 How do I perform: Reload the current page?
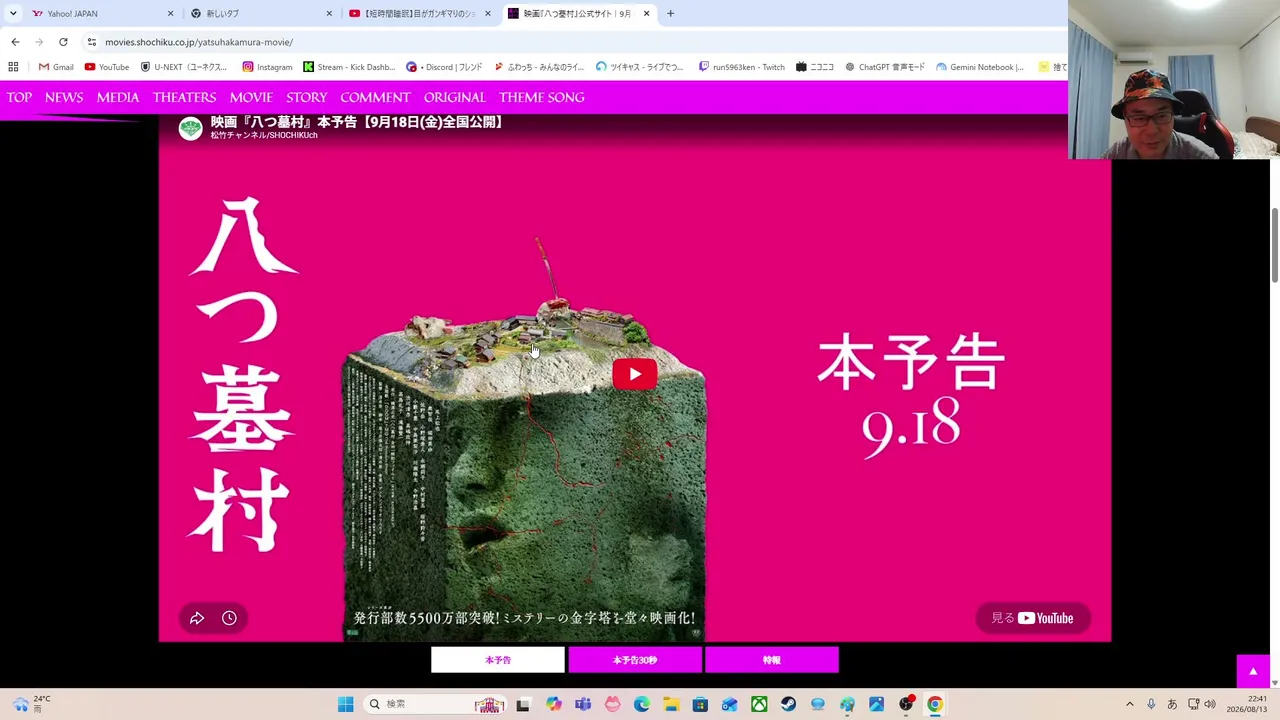[x=63, y=42]
